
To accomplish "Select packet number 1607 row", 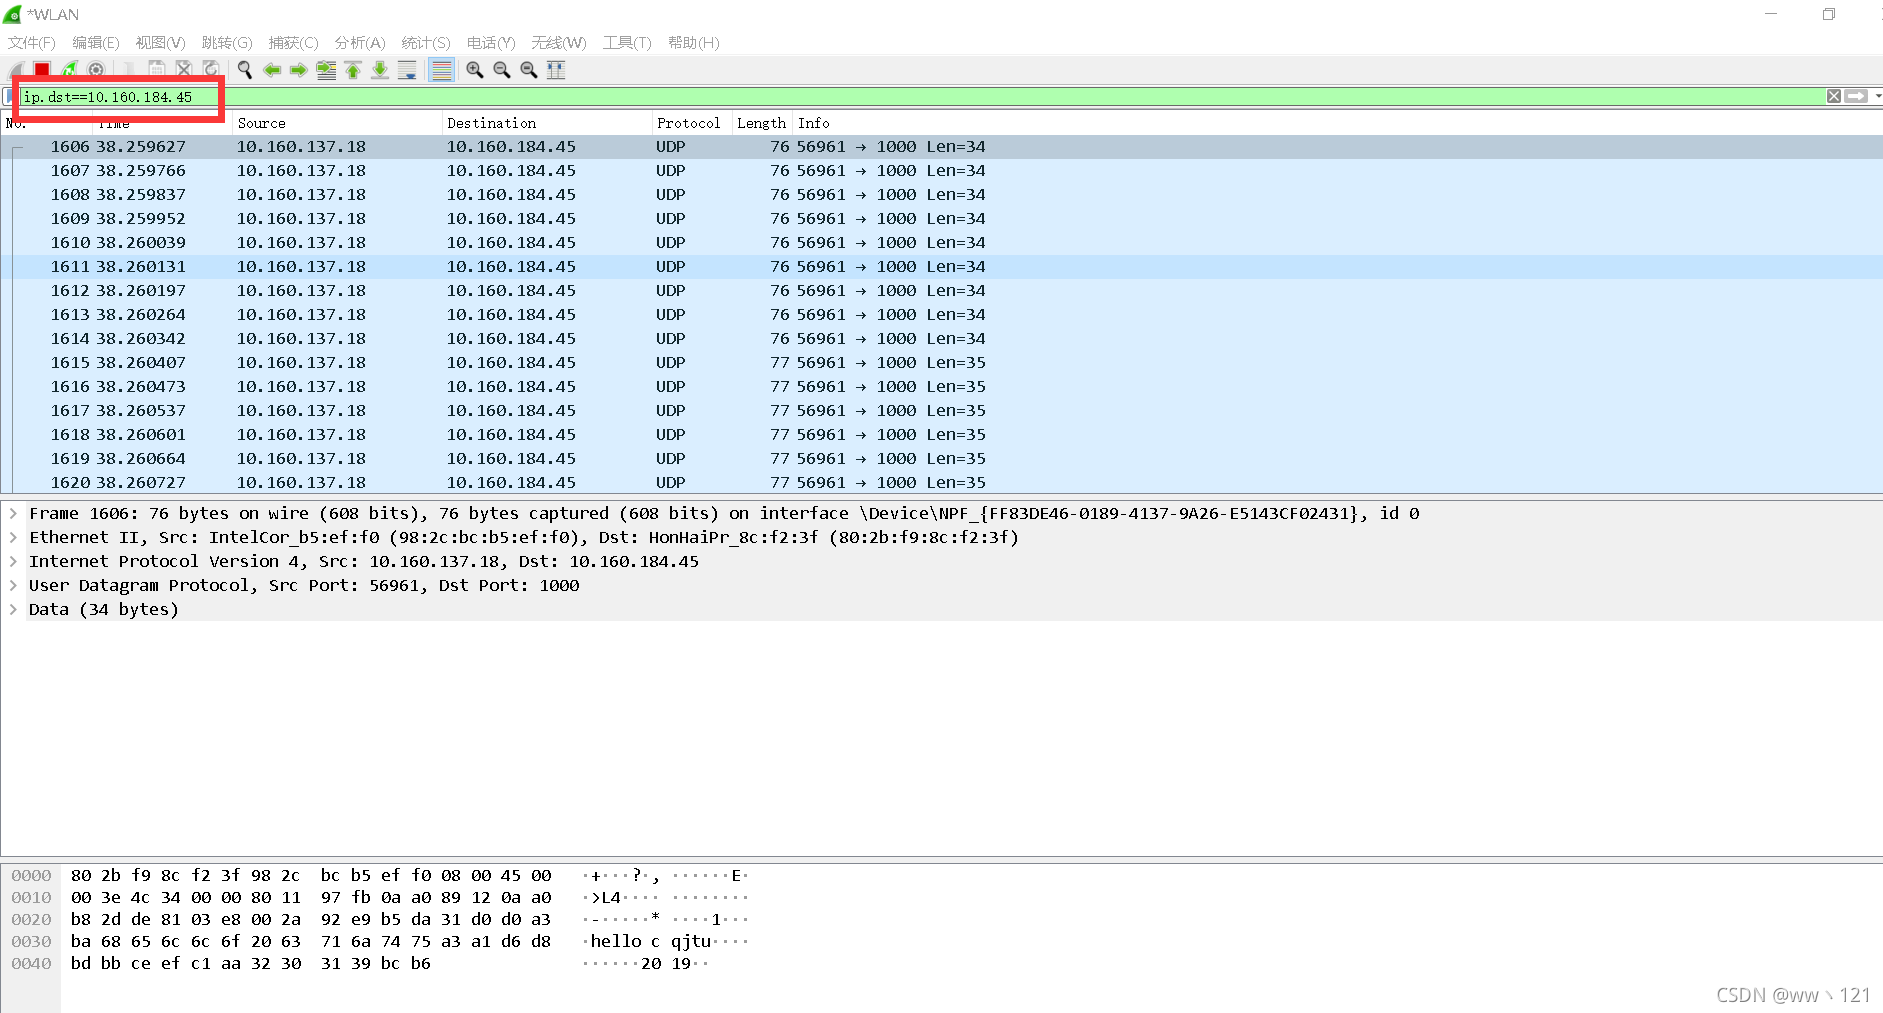I will pyautogui.click(x=941, y=170).
